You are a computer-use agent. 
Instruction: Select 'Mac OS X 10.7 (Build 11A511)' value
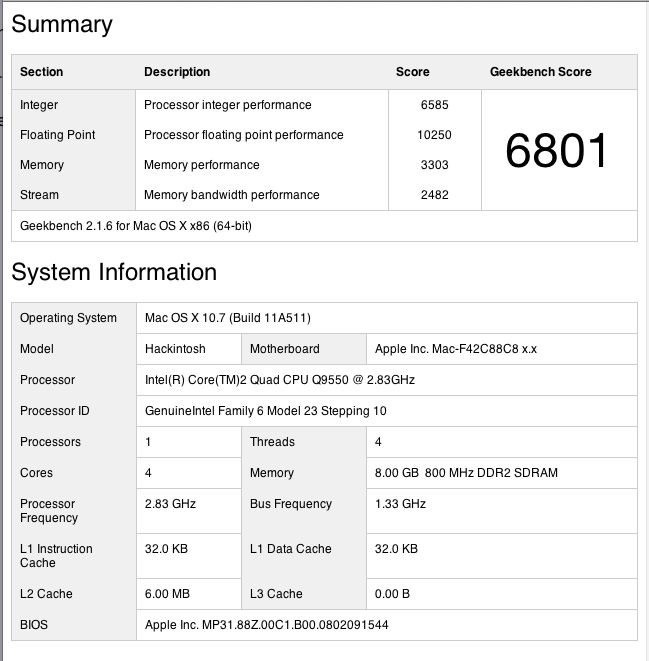228,318
